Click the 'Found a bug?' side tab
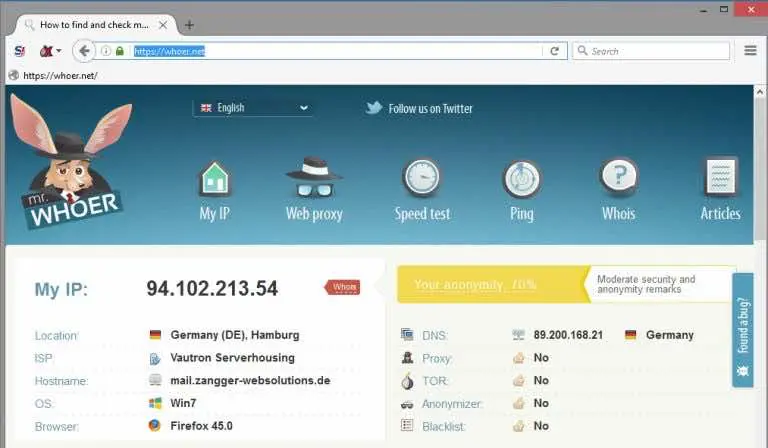The height and width of the screenshot is (448, 768). click(743, 330)
